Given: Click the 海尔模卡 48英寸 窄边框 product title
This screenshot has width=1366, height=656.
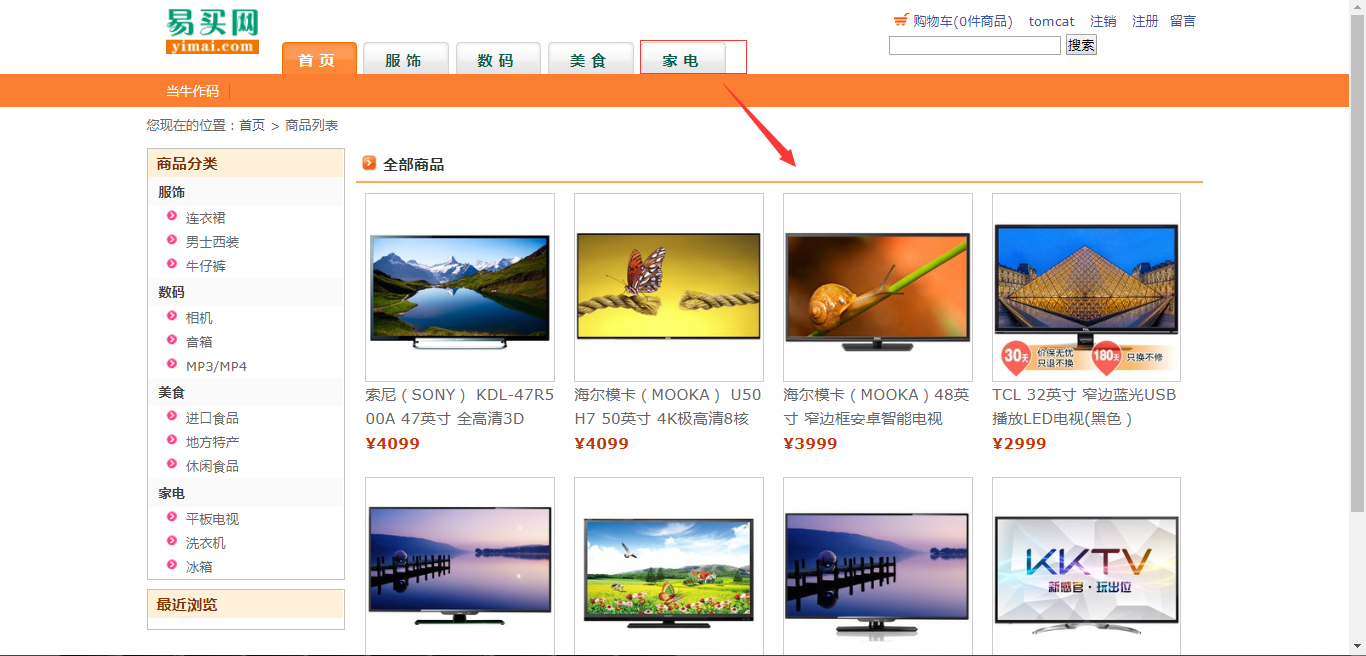Looking at the screenshot, I should pyautogui.click(x=877, y=407).
